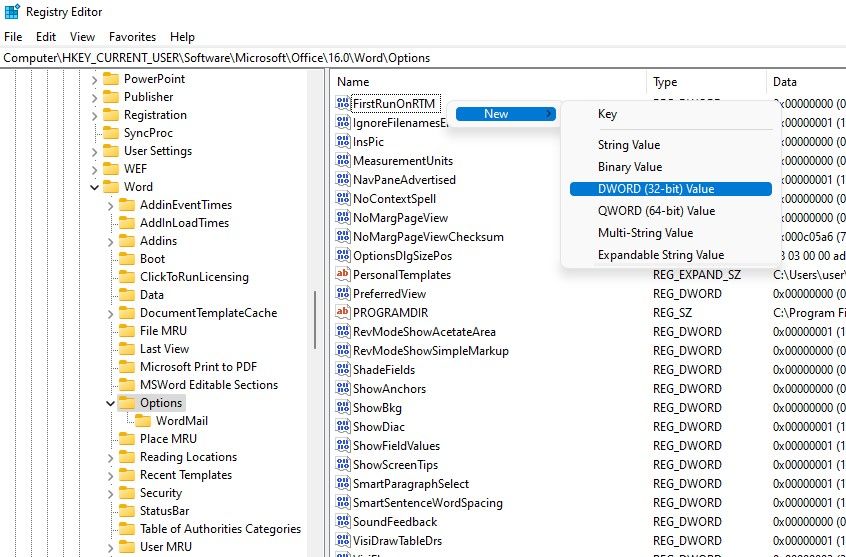
Task: Click the SoundFeedback value icon
Action: [343, 521]
